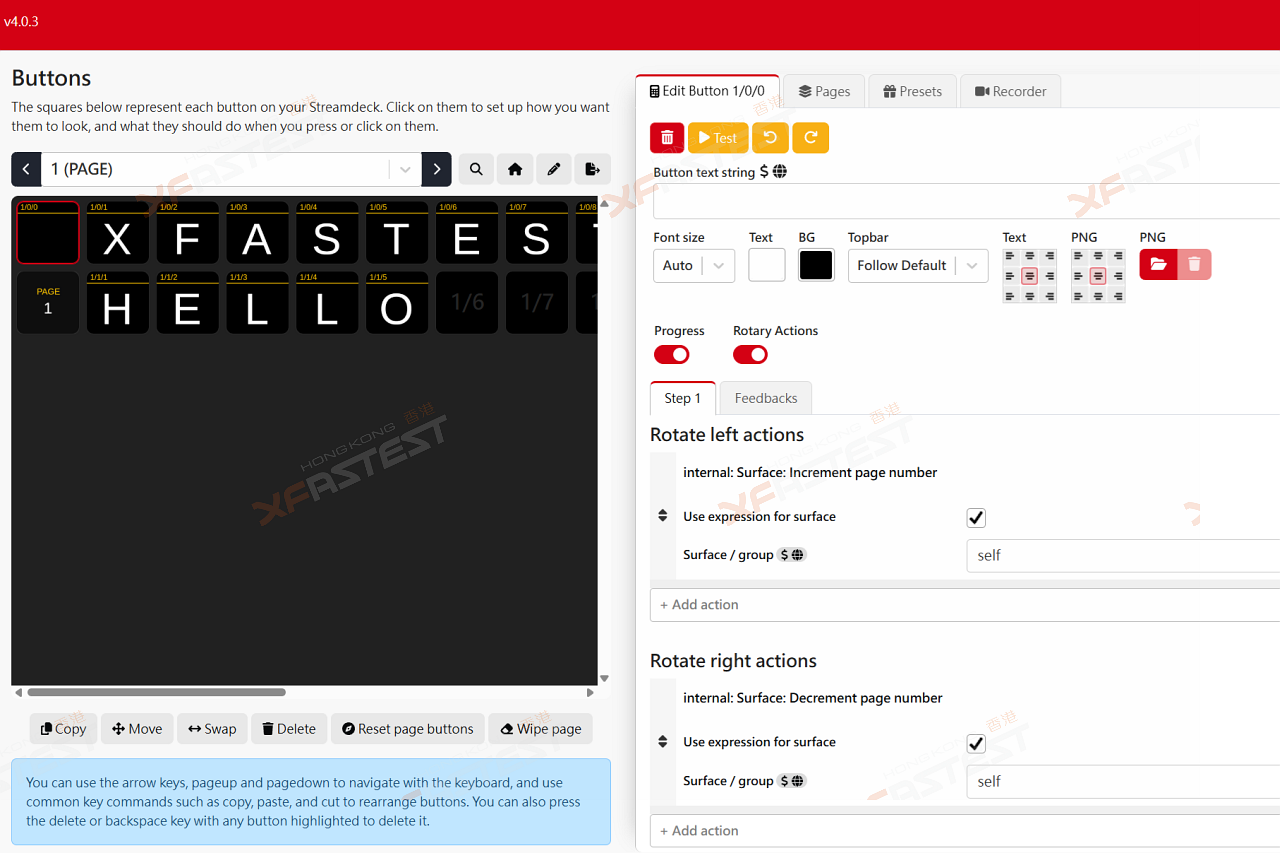Click the undo arrow icon

point(770,138)
